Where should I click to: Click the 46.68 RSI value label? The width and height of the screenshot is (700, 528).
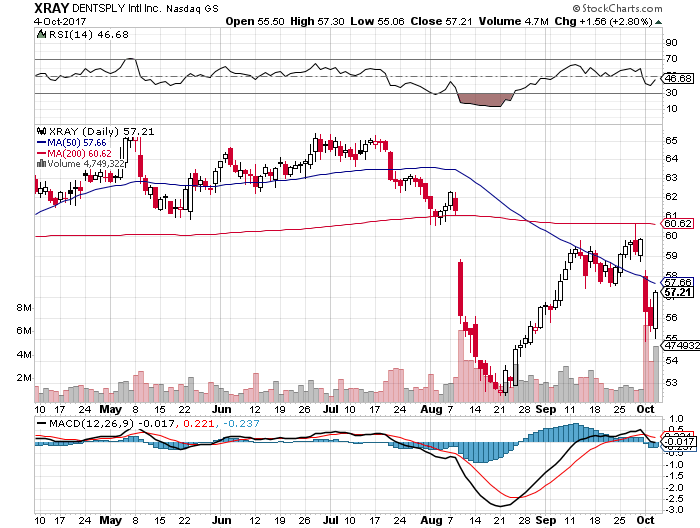[676, 77]
